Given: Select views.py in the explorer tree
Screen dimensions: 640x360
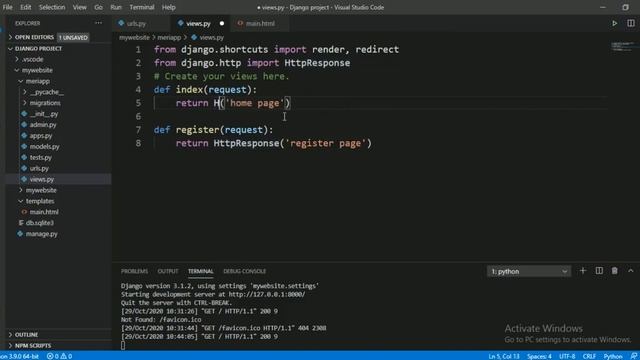Looking at the screenshot, I should pyautogui.click(x=42, y=179).
